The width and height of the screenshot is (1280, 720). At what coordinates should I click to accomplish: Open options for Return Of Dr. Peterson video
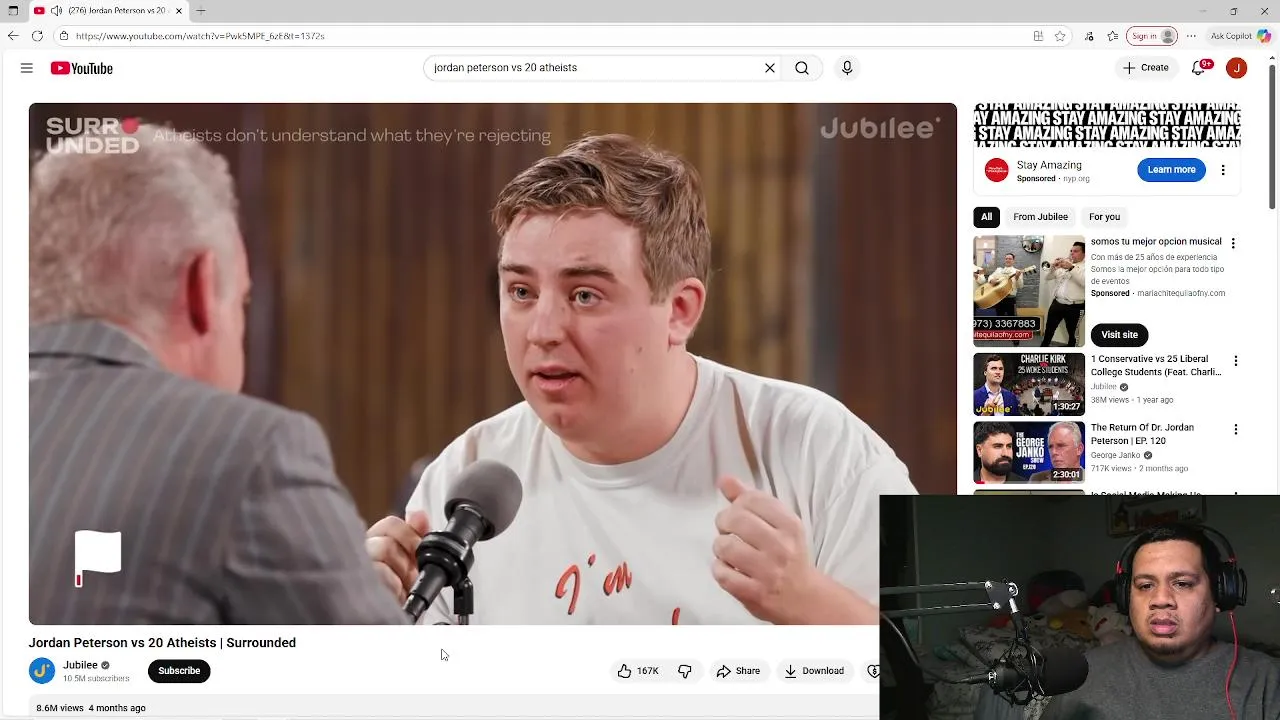pos(1235,429)
